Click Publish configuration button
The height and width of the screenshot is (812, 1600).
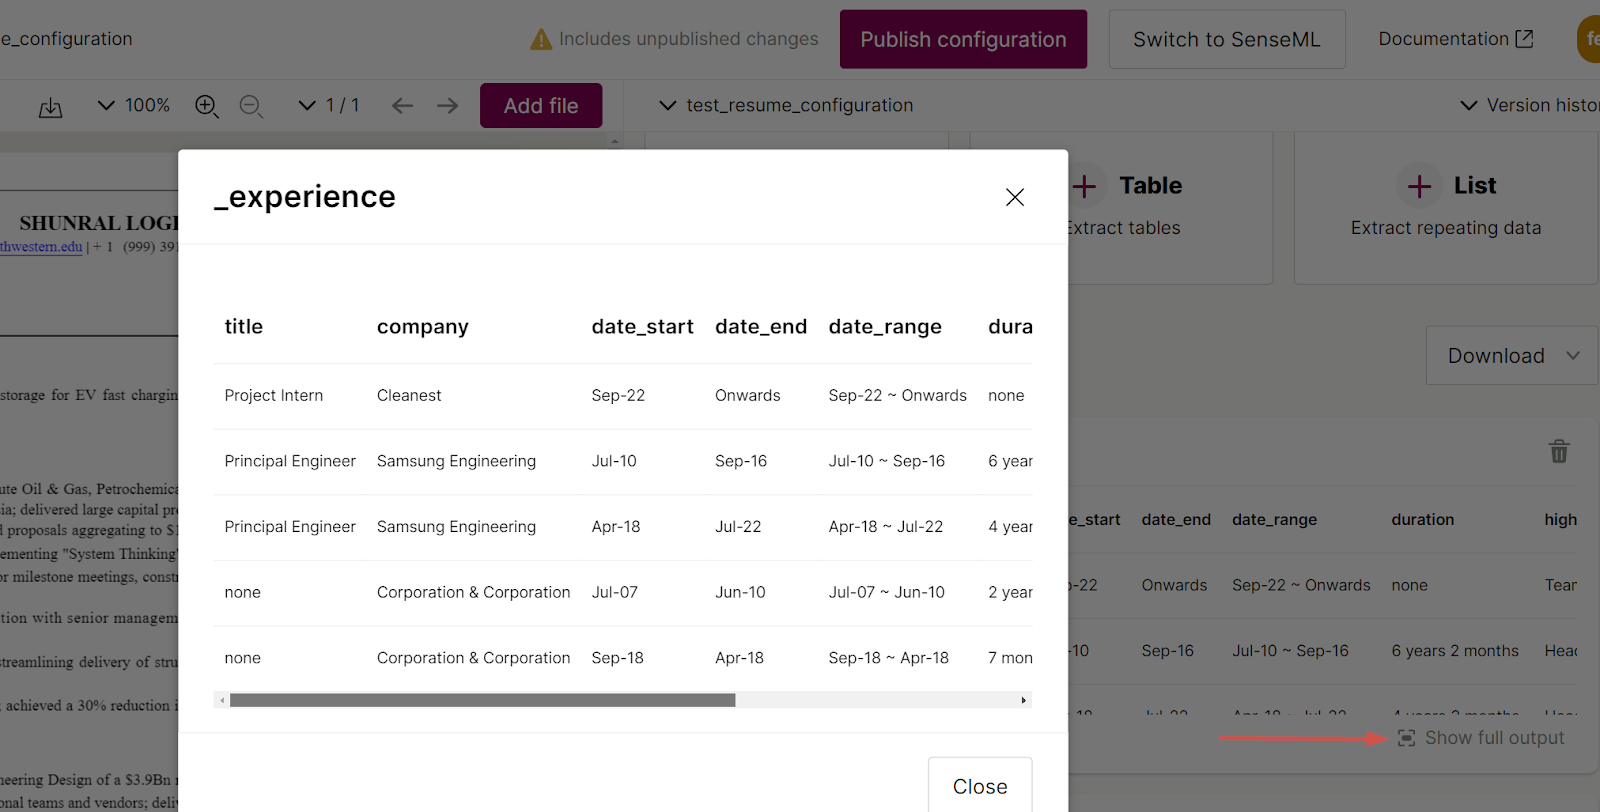[x=963, y=39]
